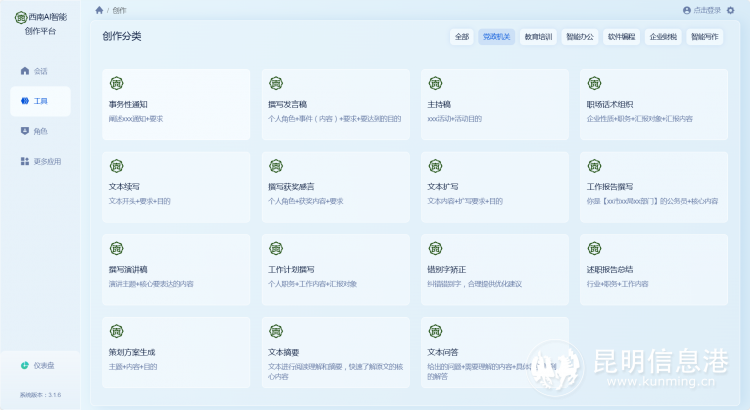Image resolution: width=750 pixels, height=410 pixels.
Task: Open 更多应用 grid icon in the sidebar
Action: (x=25, y=161)
